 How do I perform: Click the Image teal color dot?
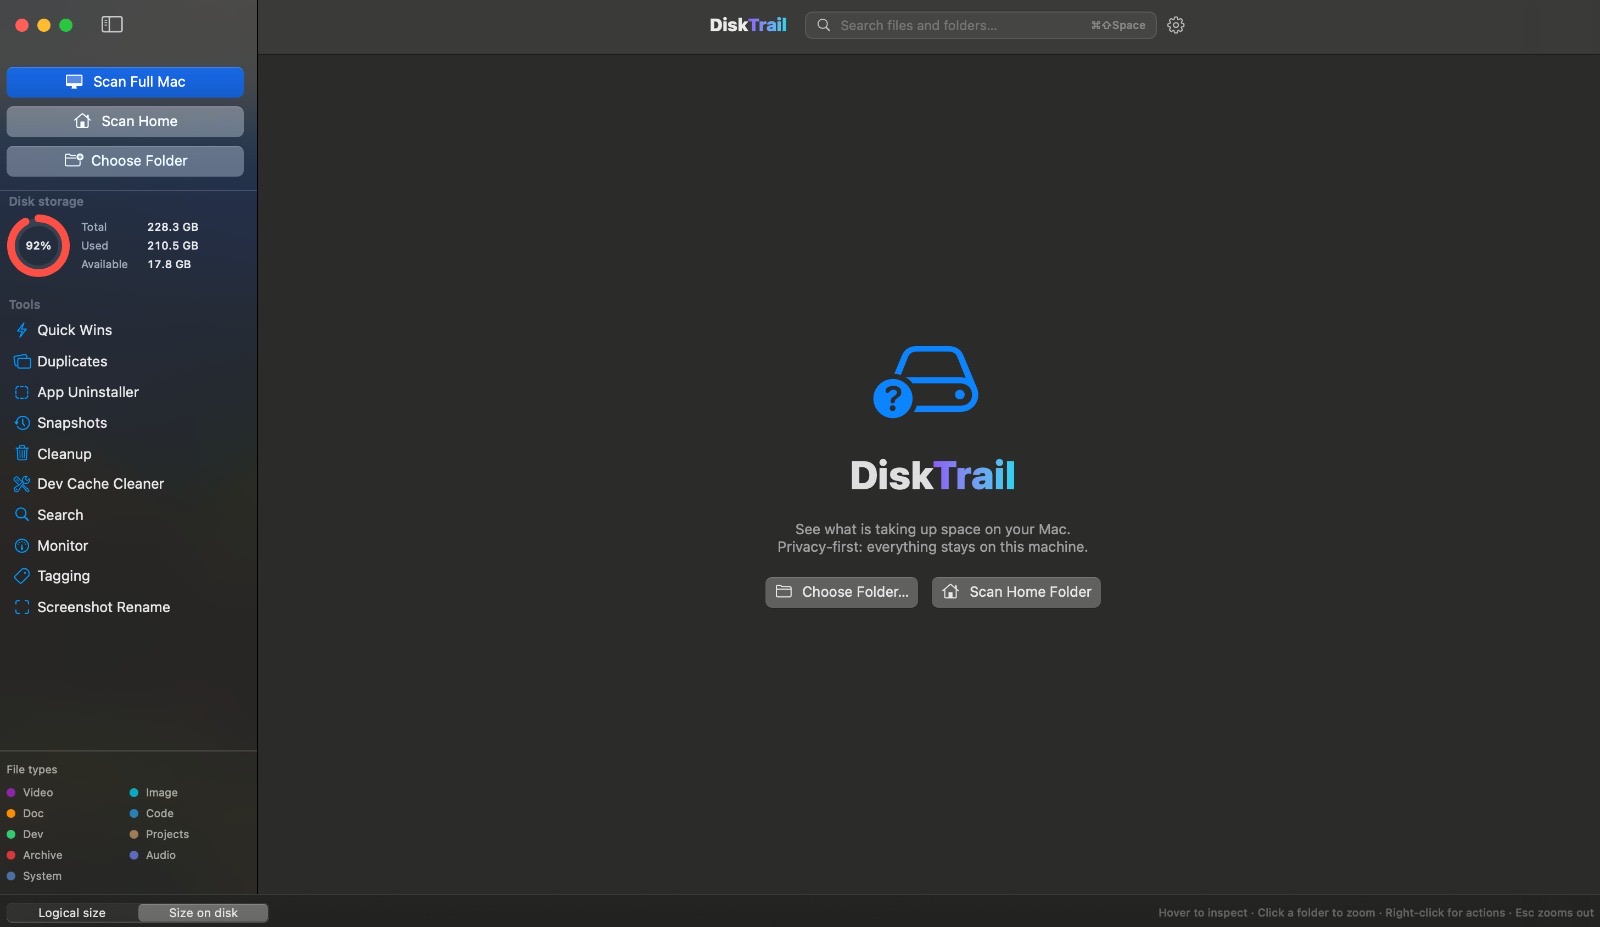point(134,793)
